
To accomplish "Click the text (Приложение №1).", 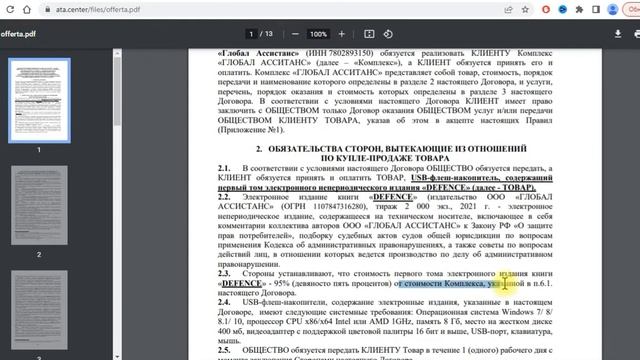I will pos(251,130).
